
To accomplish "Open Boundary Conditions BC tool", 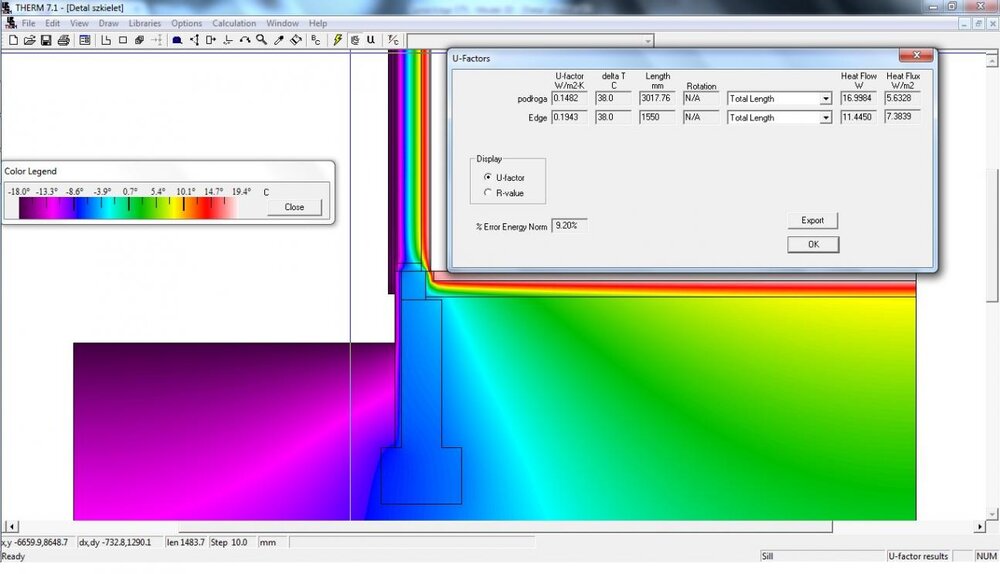I will 316,40.
